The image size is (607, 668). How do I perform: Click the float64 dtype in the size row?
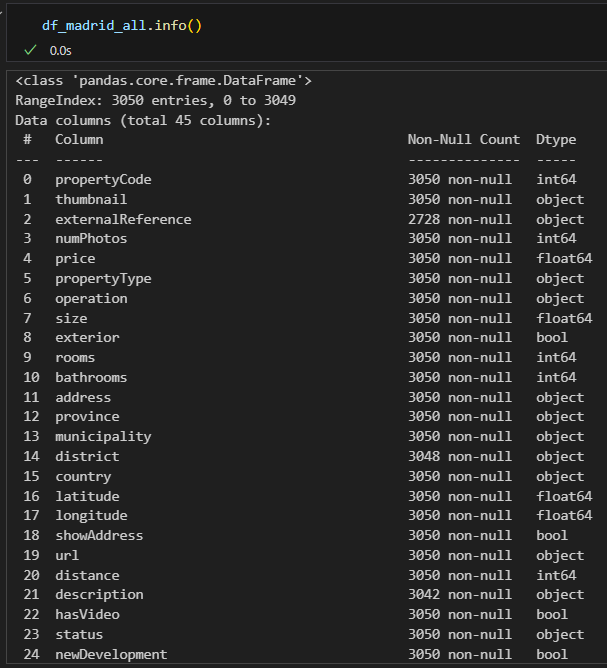pyautogui.click(x=564, y=318)
